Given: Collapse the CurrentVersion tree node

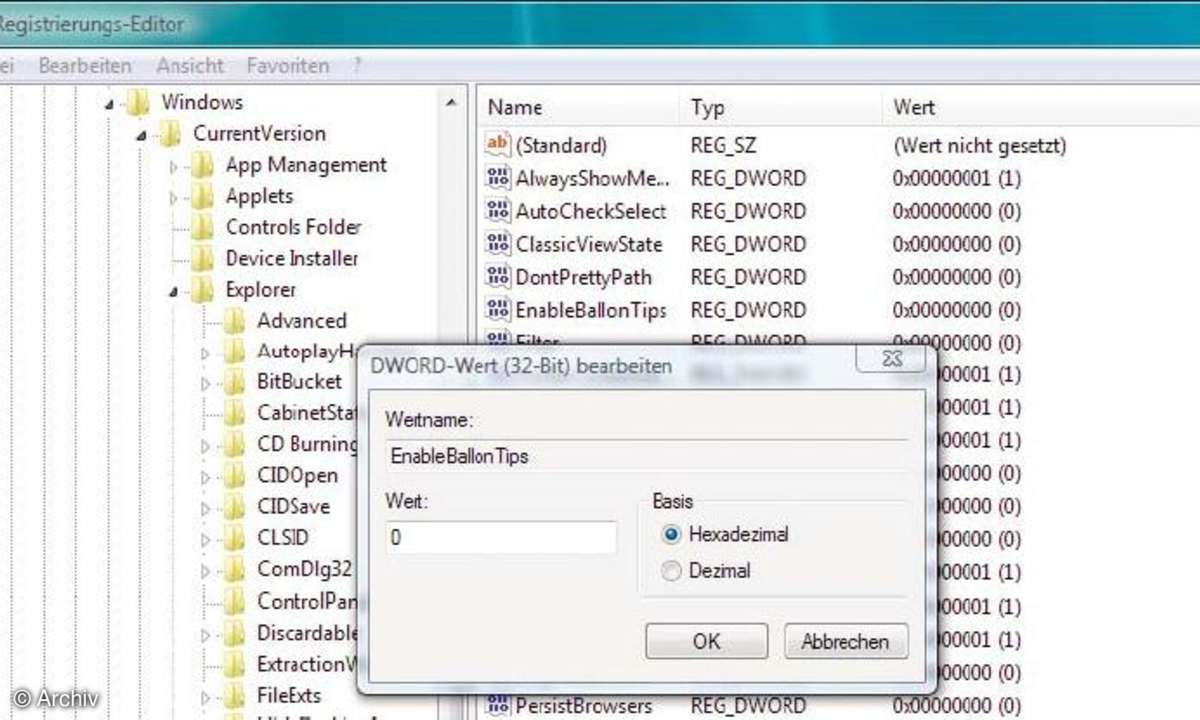Looking at the screenshot, I should [140, 134].
